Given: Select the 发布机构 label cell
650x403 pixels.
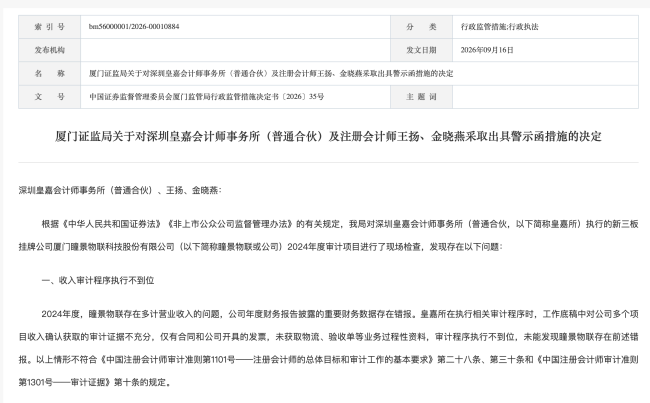Looking at the screenshot, I should point(49,50).
